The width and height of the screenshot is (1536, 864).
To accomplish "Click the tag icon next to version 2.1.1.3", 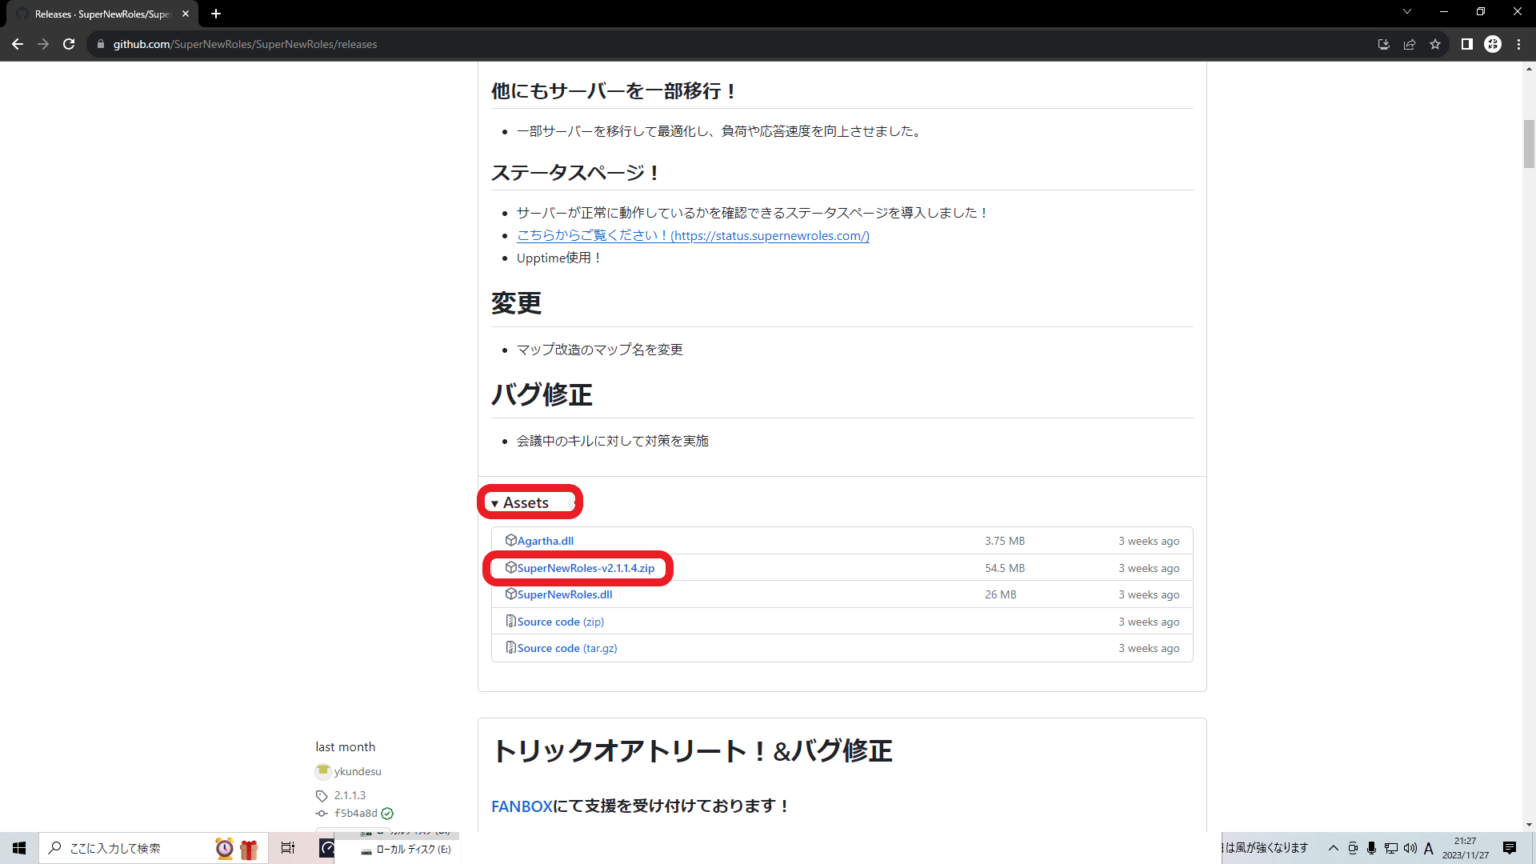I will pyautogui.click(x=322, y=795).
